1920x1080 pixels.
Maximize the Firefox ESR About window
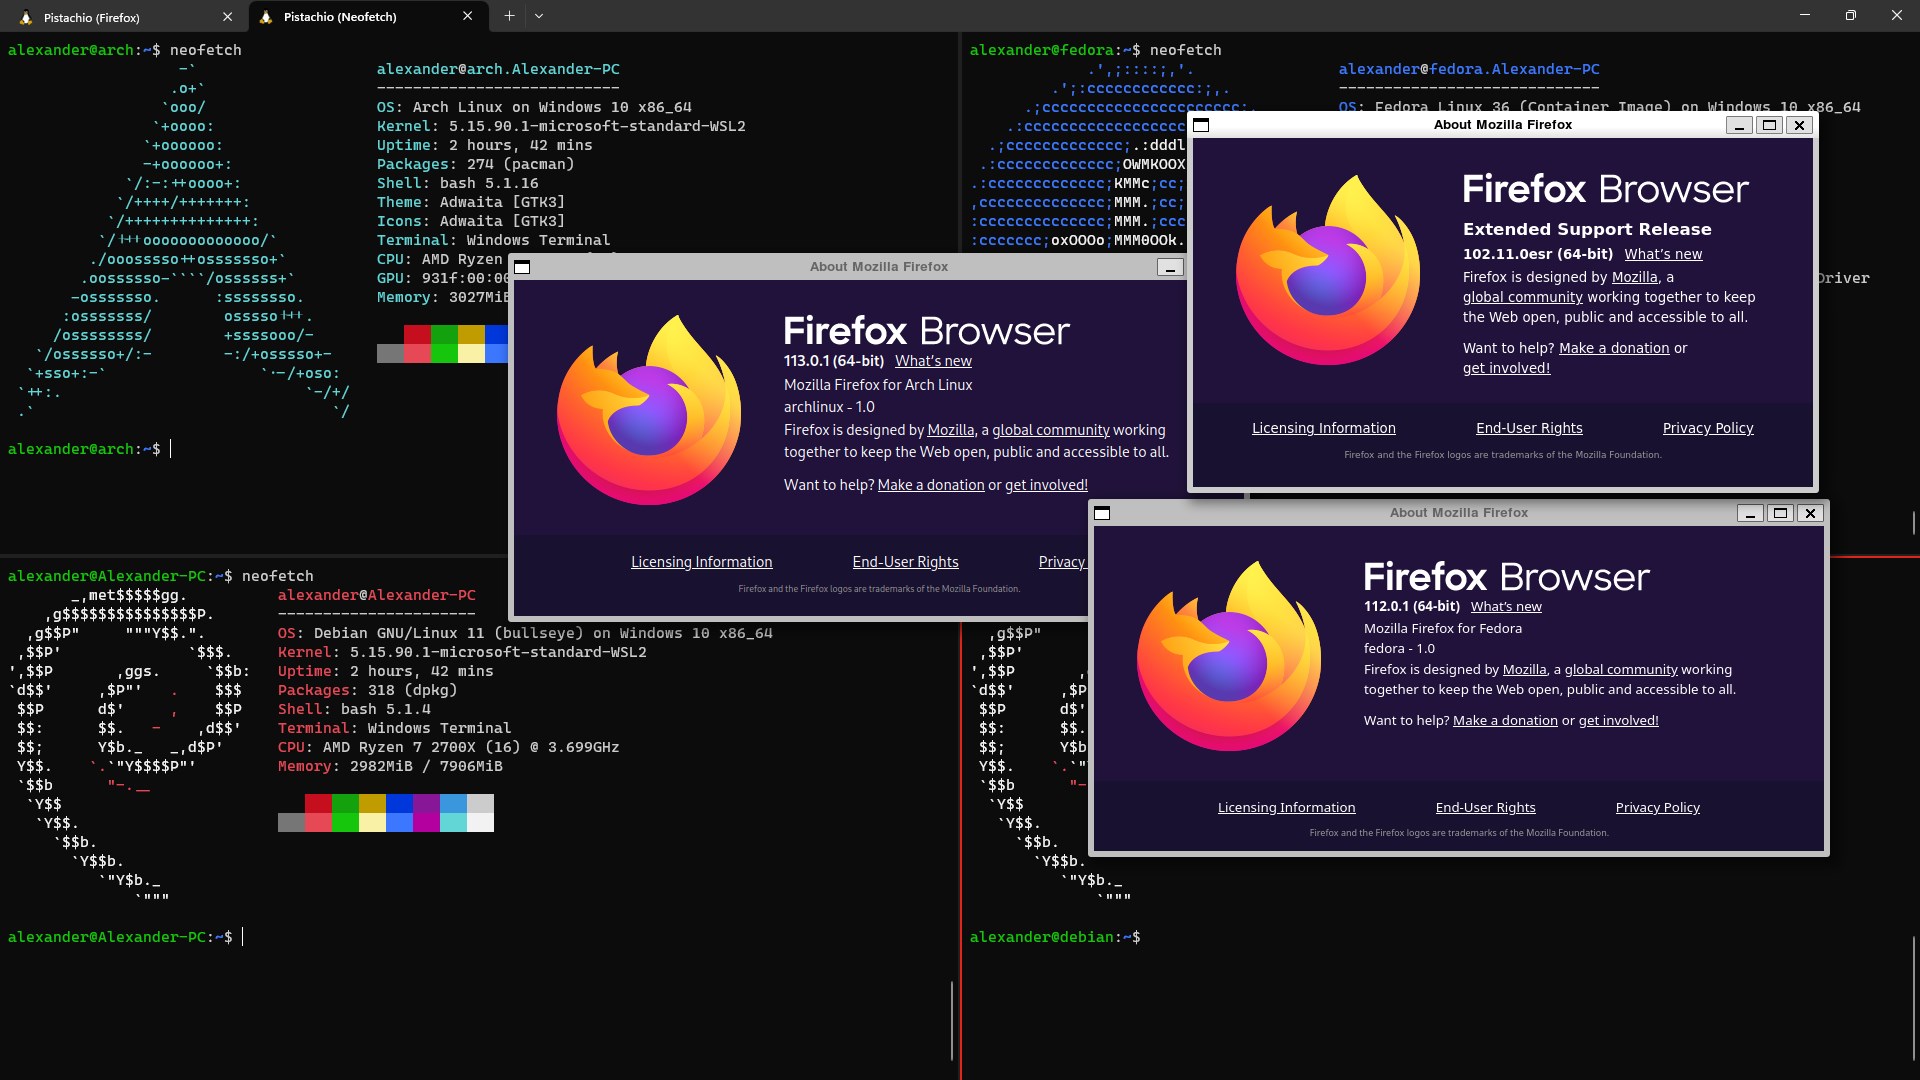click(1769, 125)
